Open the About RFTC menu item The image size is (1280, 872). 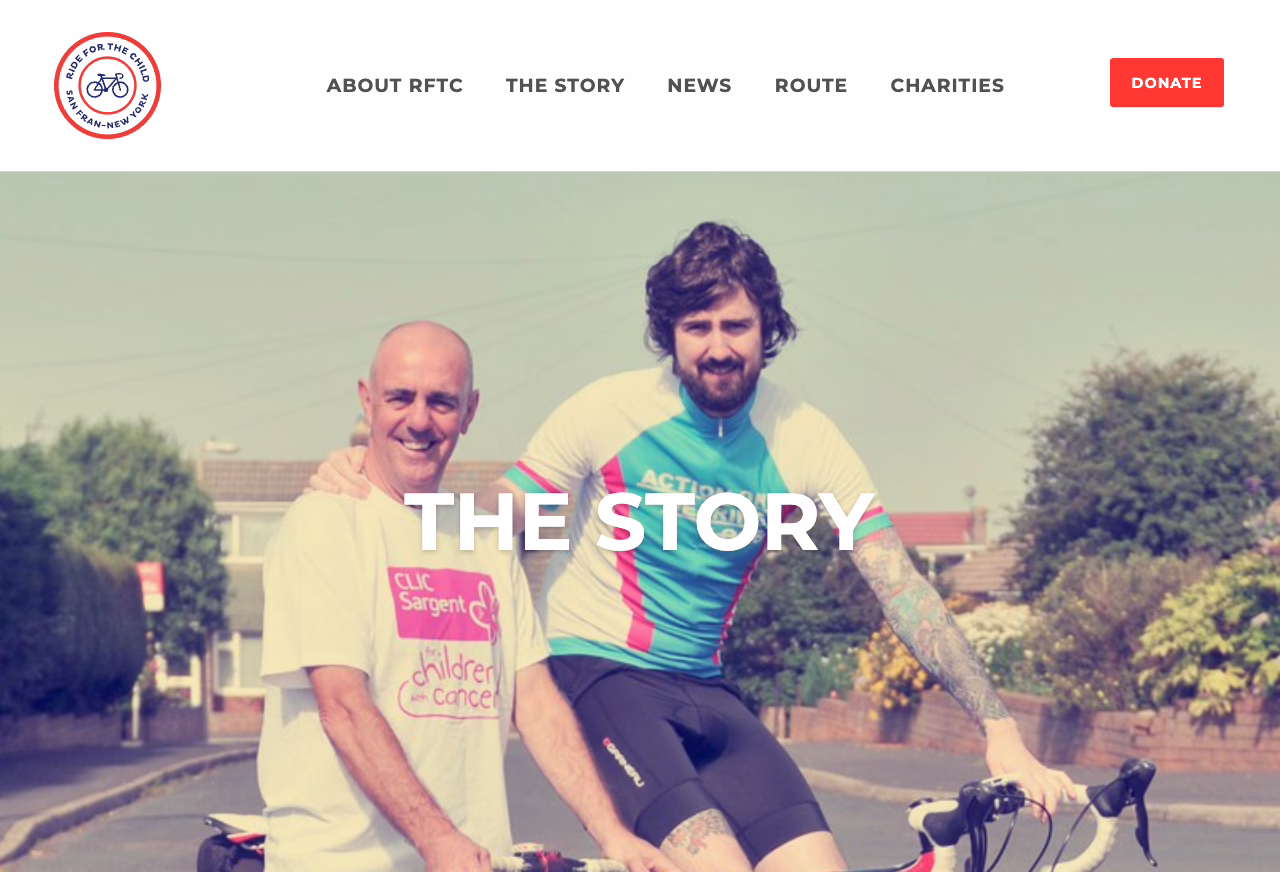tap(395, 86)
